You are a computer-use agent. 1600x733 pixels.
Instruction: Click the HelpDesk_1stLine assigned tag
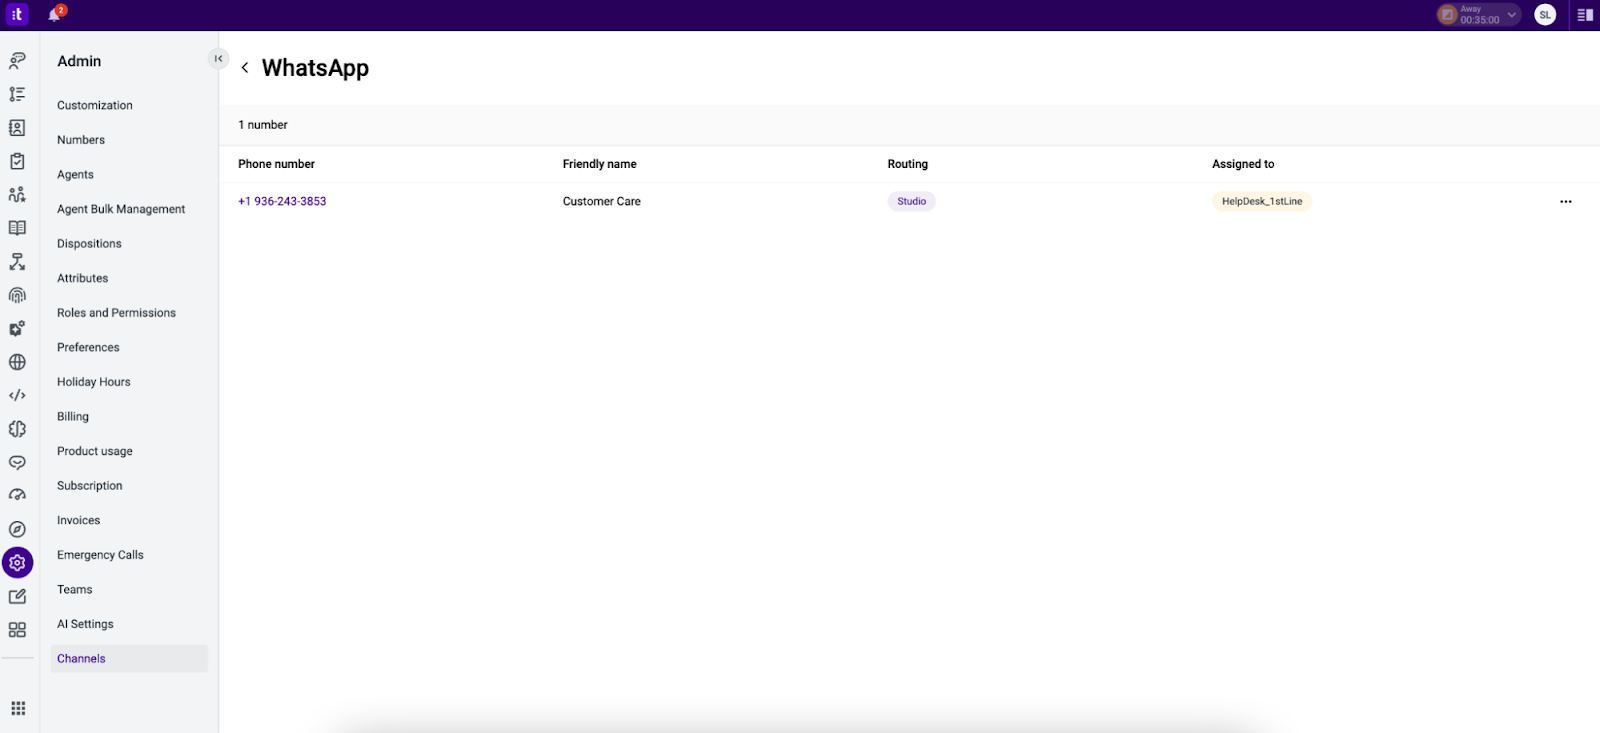(x=1262, y=202)
